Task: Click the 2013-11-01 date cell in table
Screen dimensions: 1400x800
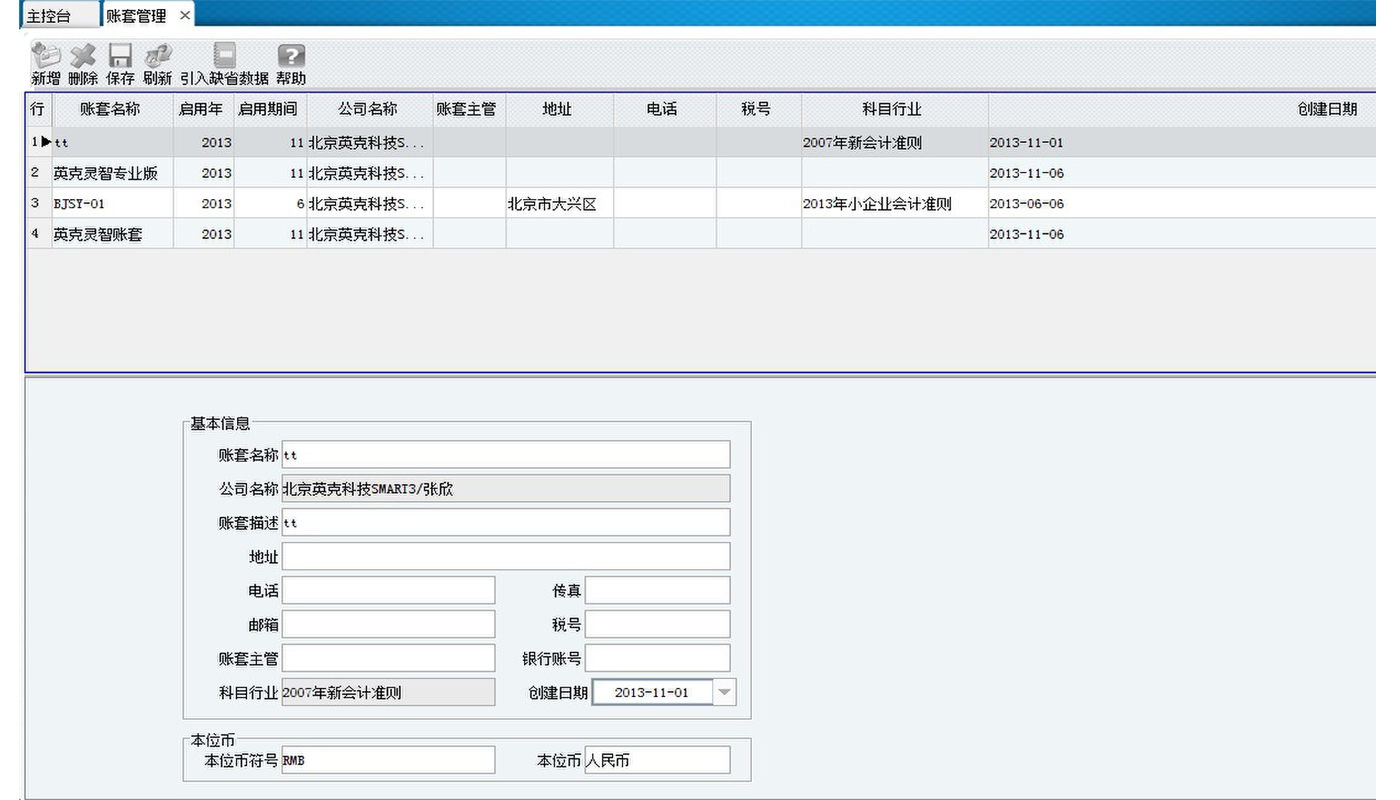Action: pyautogui.click(x=1182, y=143)
